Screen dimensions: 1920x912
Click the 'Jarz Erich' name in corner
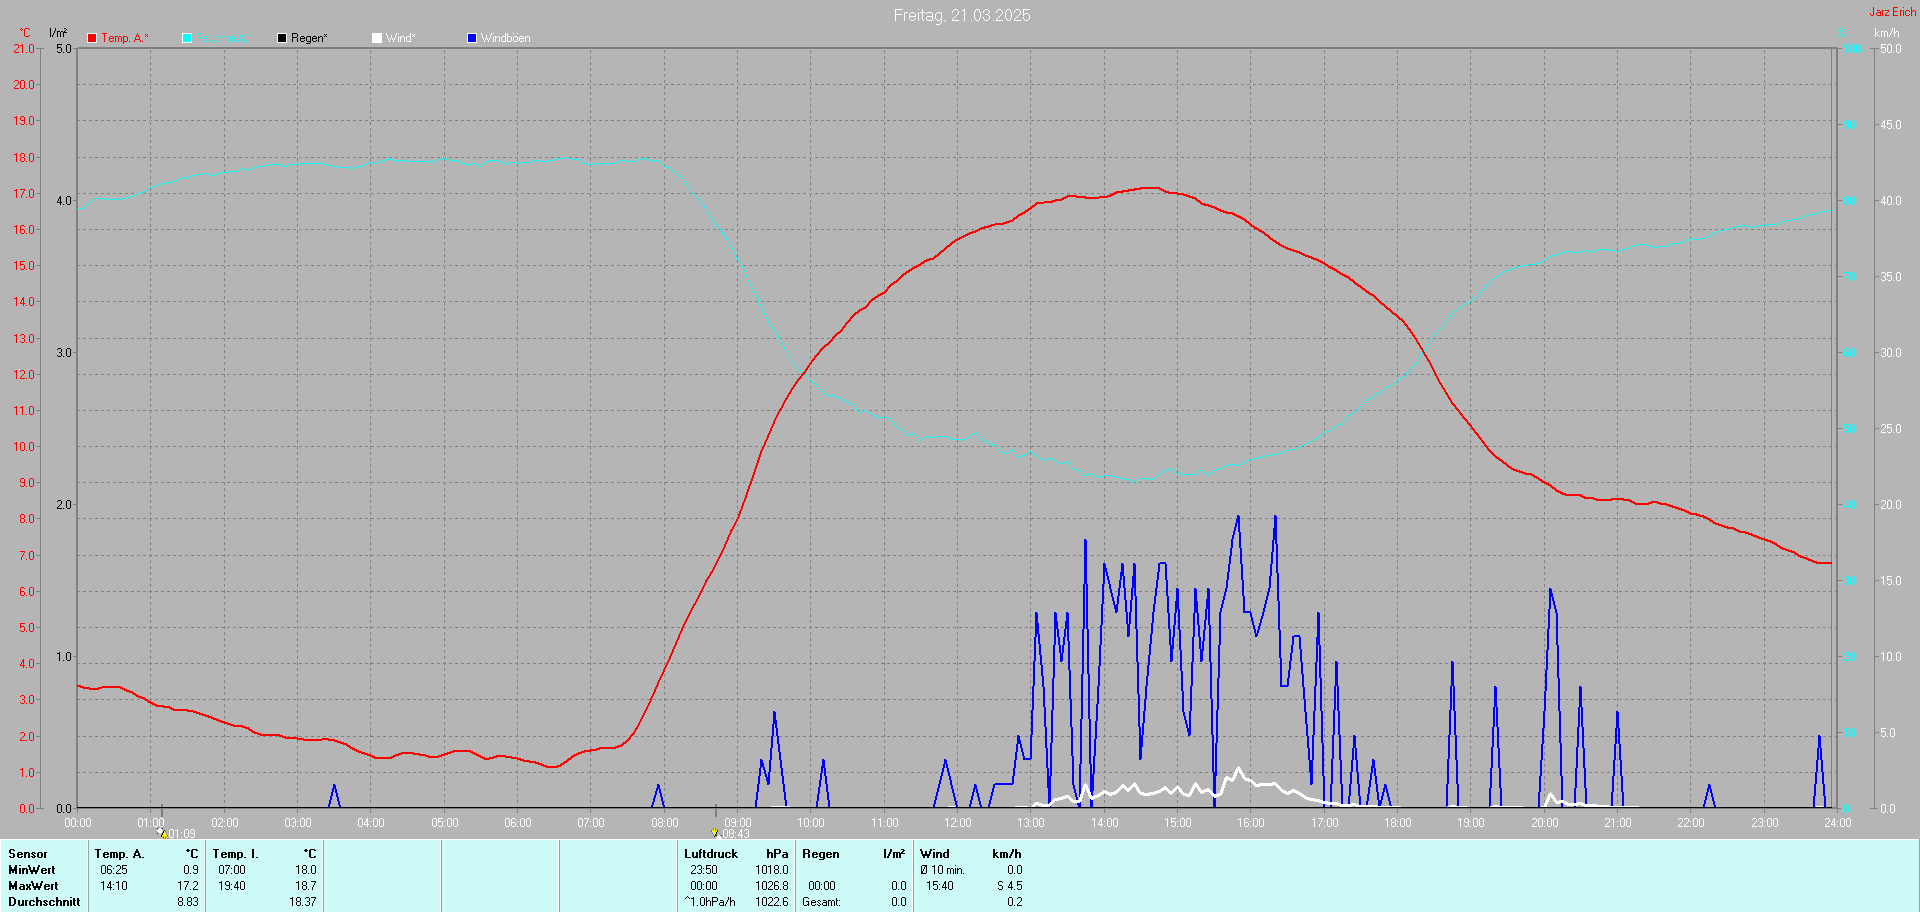click(x=1893, y=12)
